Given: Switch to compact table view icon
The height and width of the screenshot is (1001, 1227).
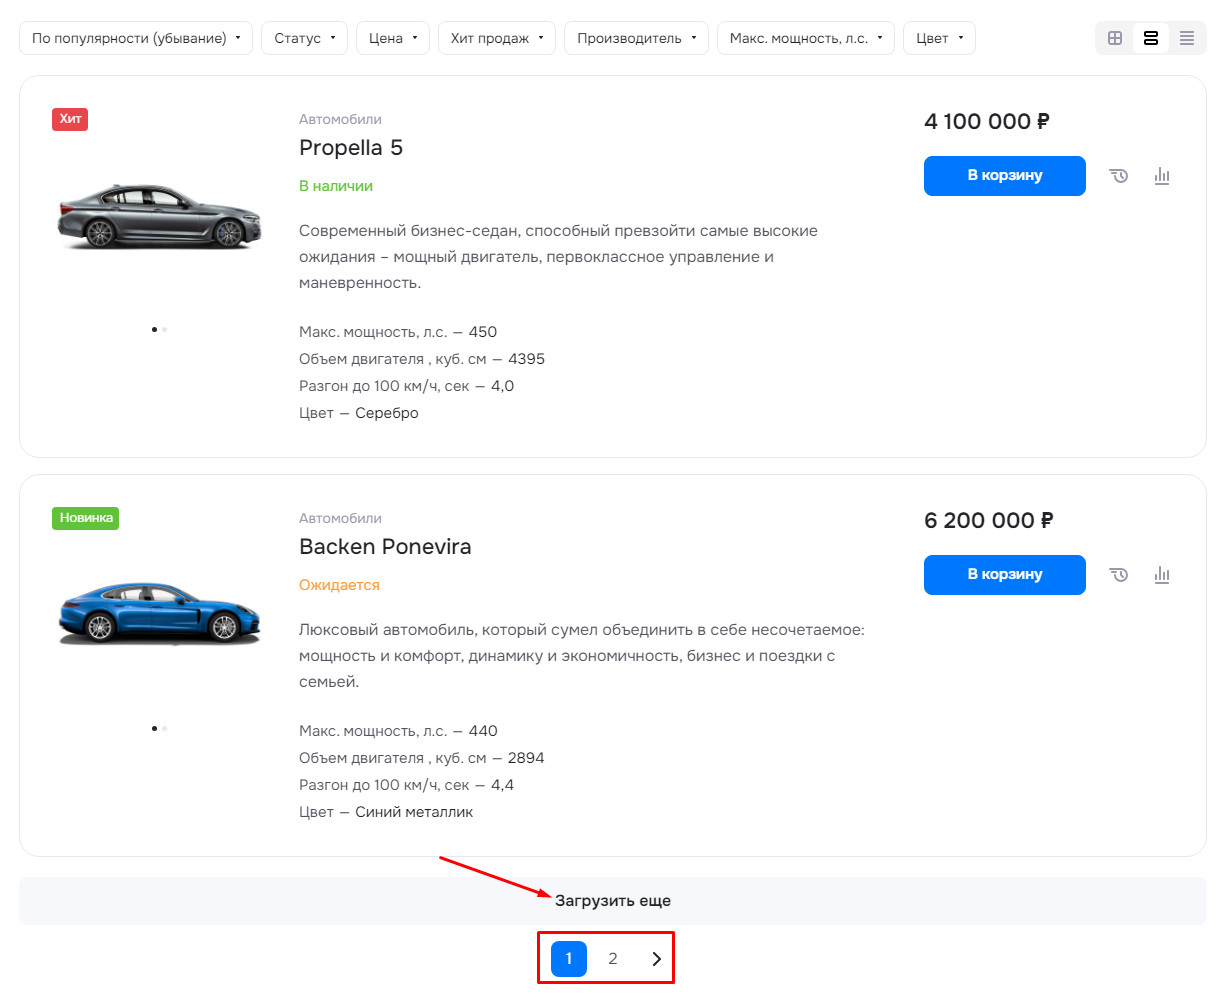Looking at the screenshot, I should (x=1187, y=38).
